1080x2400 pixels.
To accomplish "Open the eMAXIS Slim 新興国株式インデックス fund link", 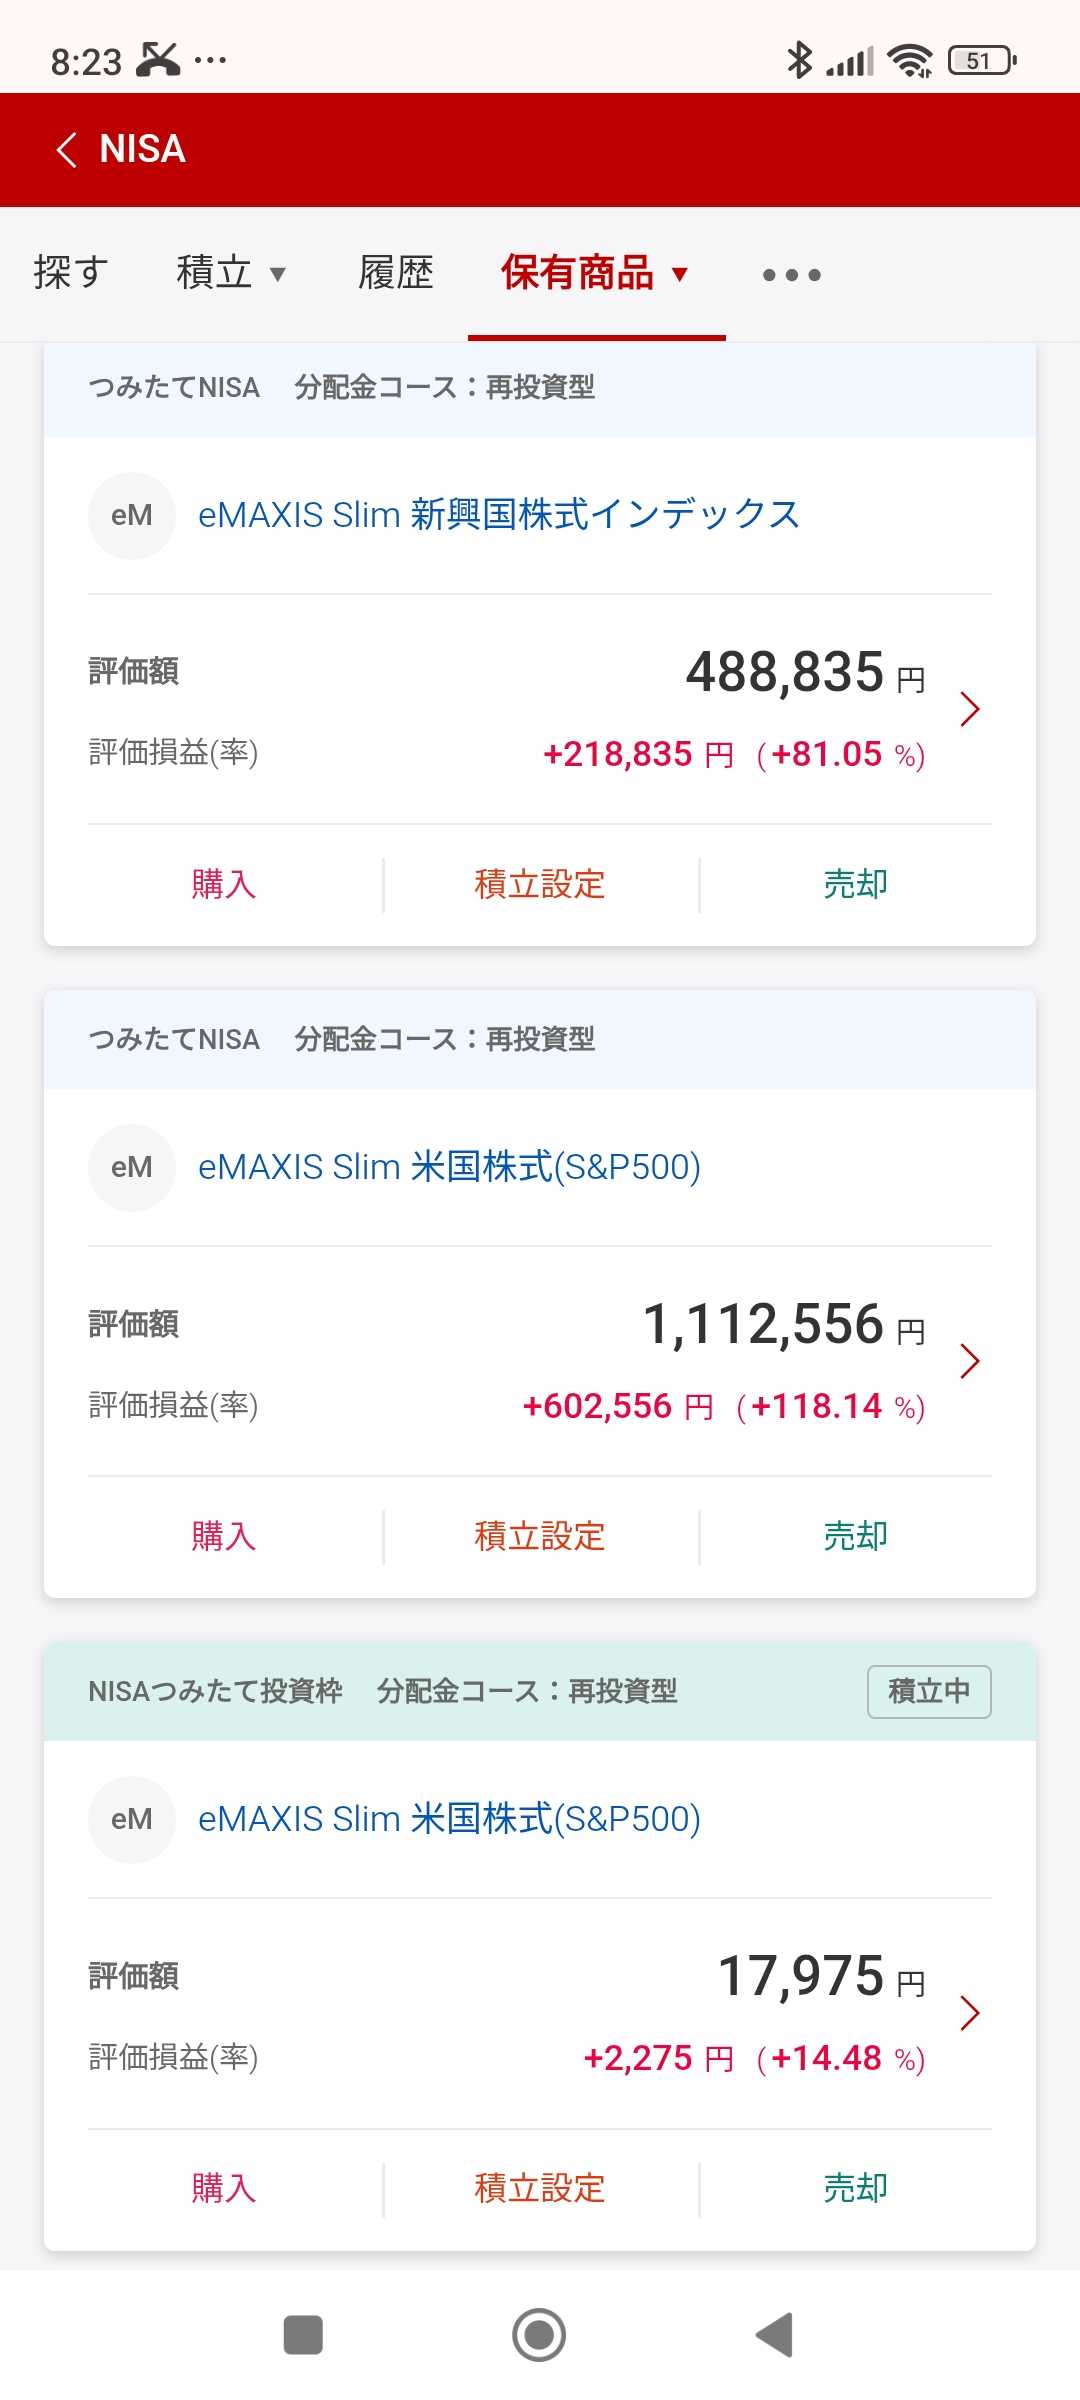I will [498, 515].
